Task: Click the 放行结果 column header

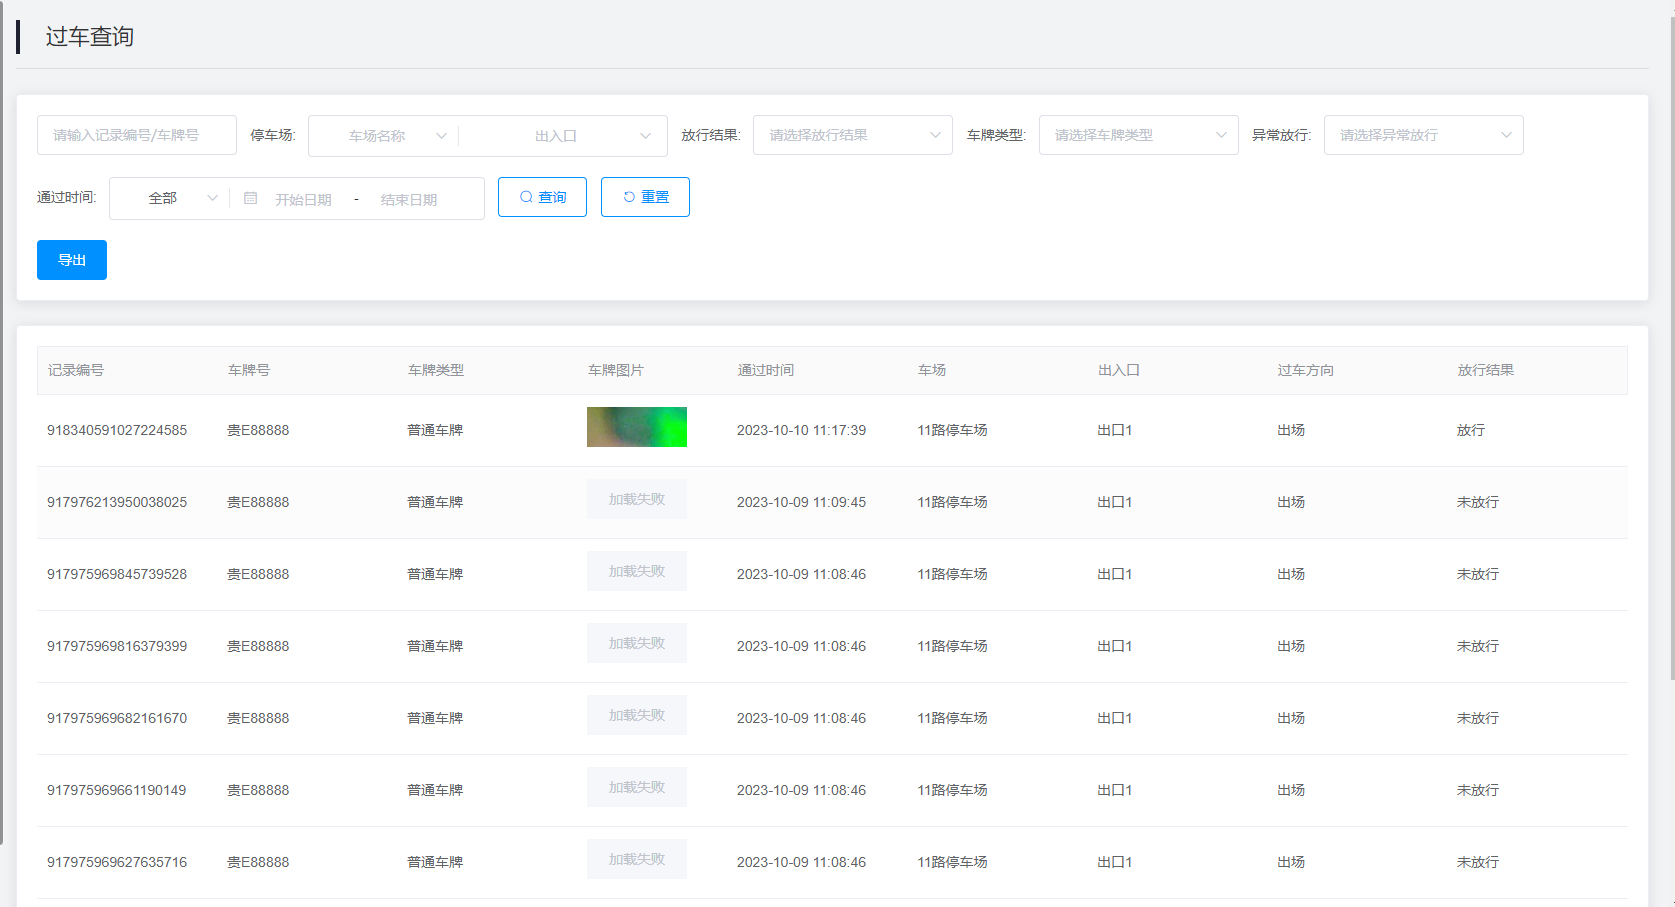Action: click(1485, 370)
